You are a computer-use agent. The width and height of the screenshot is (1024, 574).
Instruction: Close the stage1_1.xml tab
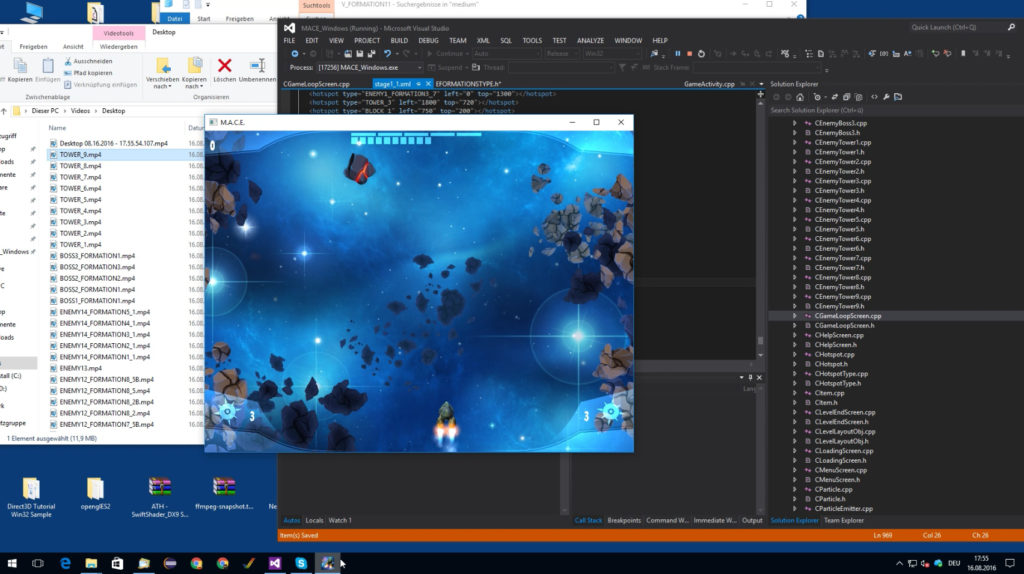click(428, 84)
